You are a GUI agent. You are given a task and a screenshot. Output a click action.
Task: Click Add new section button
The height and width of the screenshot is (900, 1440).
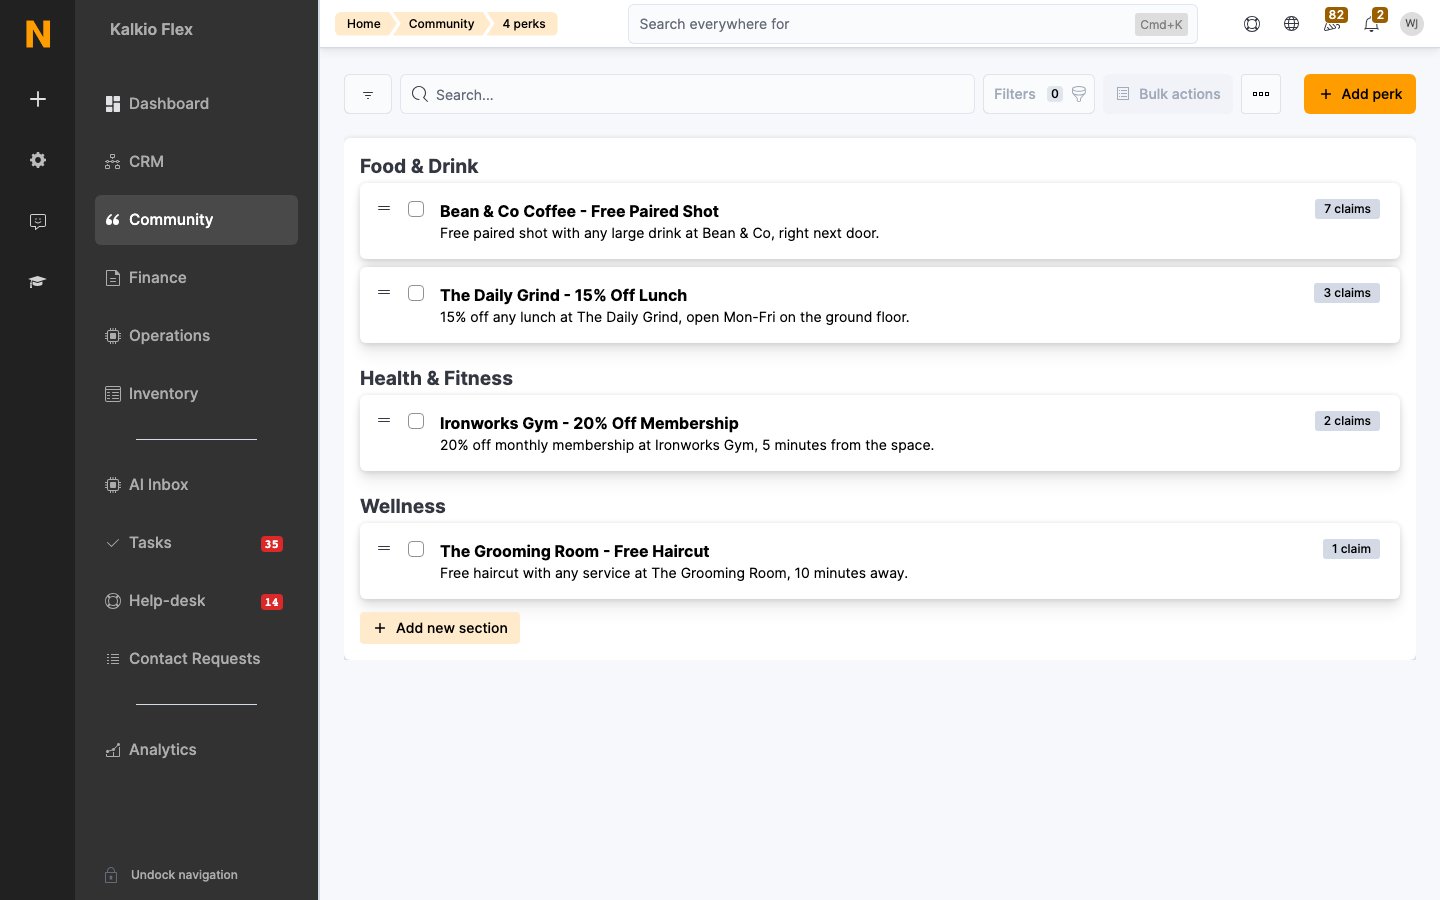tap(440, 628)
